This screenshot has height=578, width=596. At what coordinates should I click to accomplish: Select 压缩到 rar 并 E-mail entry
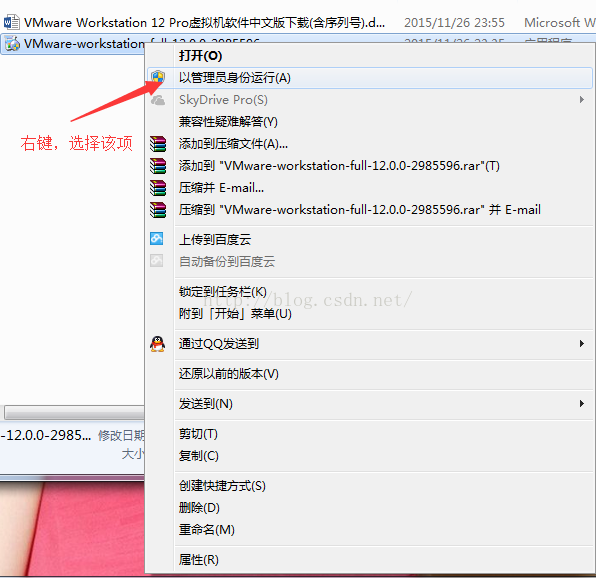(369, 210)
